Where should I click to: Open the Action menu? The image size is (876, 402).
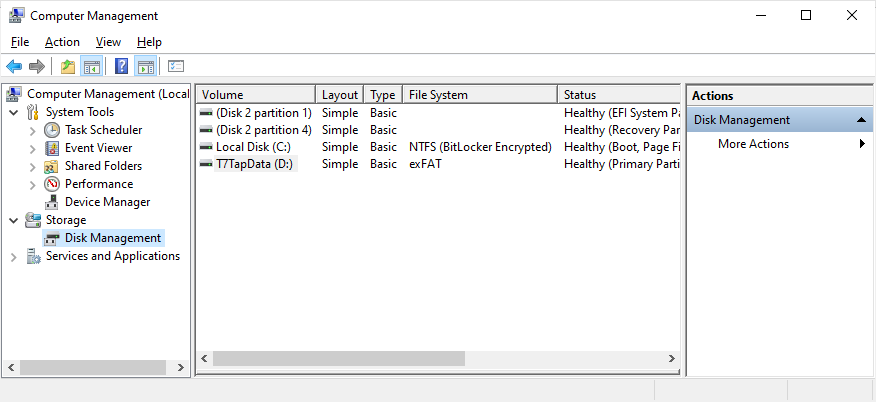(62, 42)
